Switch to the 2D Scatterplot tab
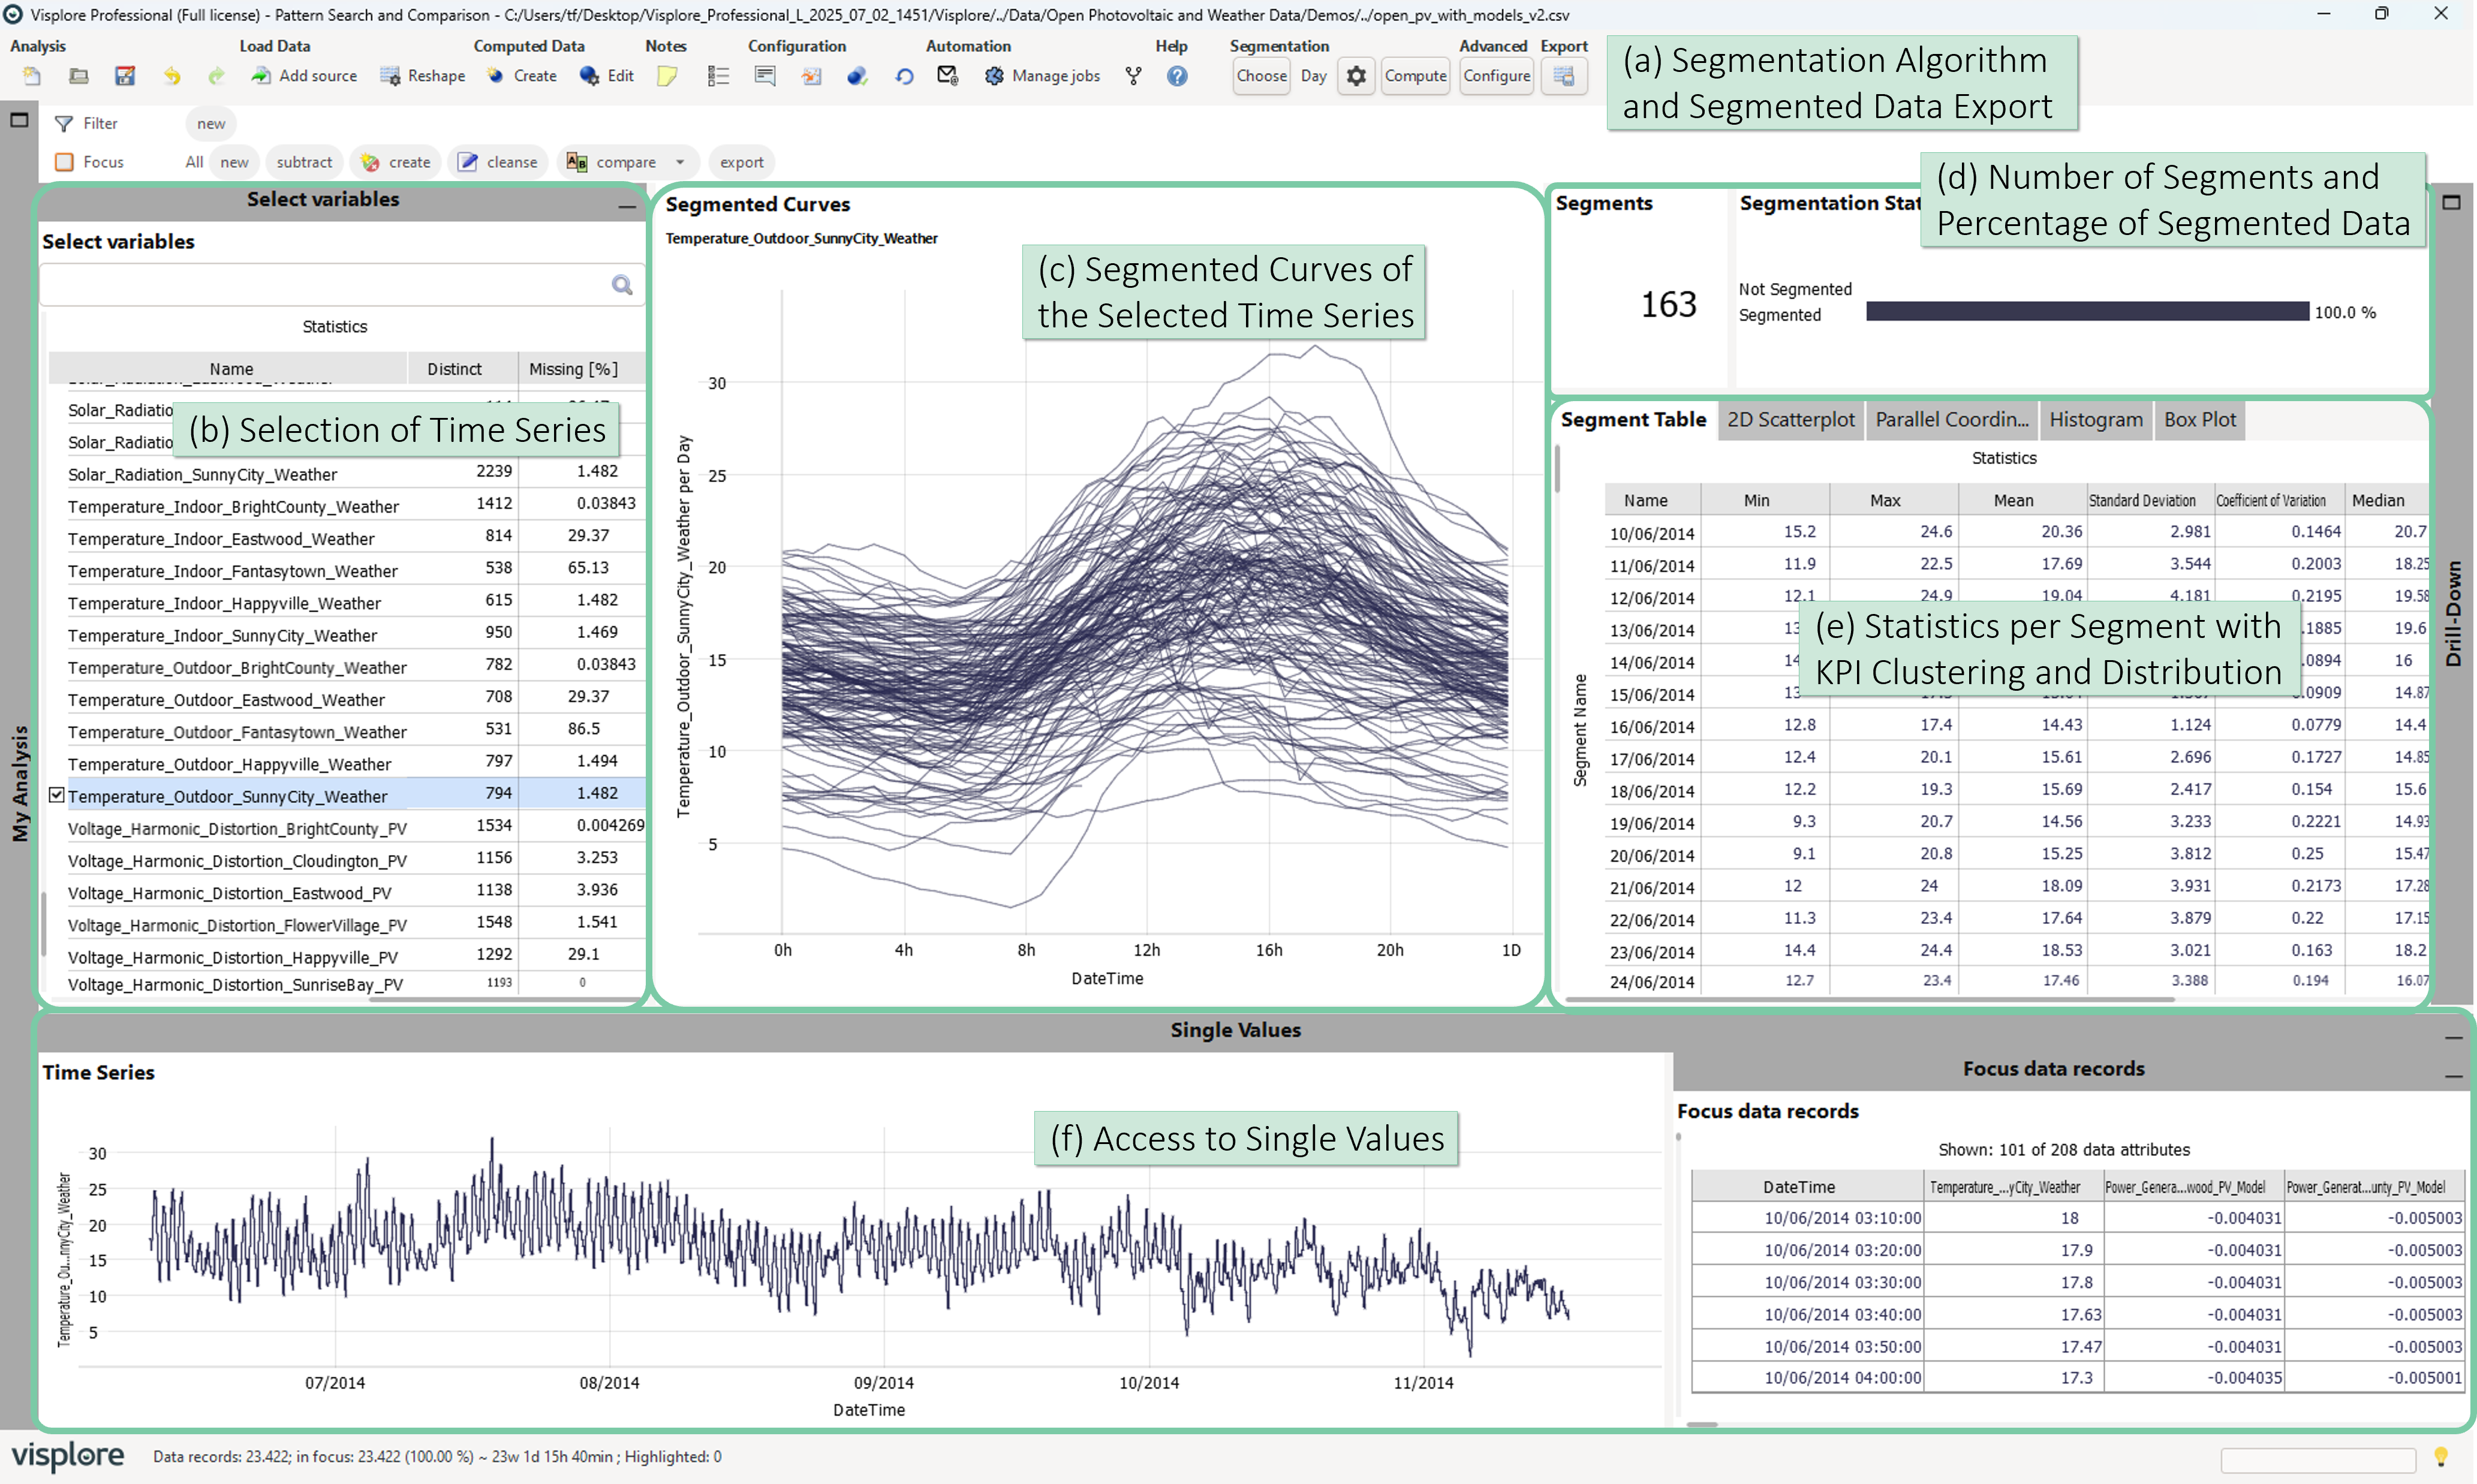The image size is (2477, 1484). [x=1790, y=420]
